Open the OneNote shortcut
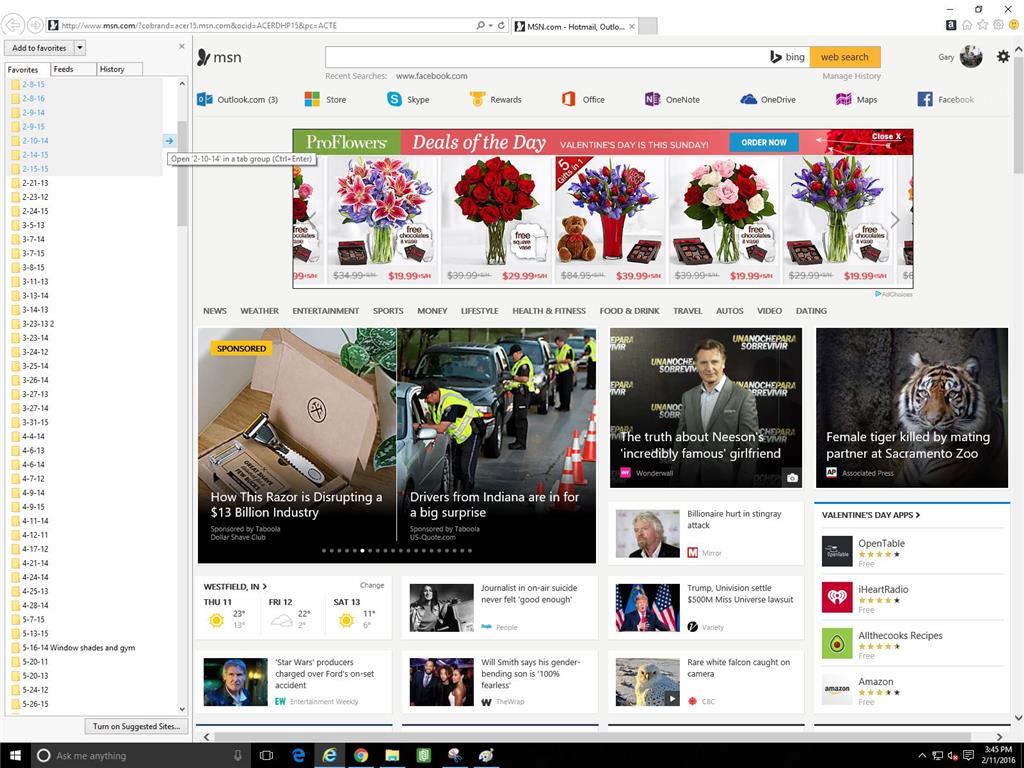The height and width of the screenshot is (768, 1024). pyautogui.click(x=672, y=99)
